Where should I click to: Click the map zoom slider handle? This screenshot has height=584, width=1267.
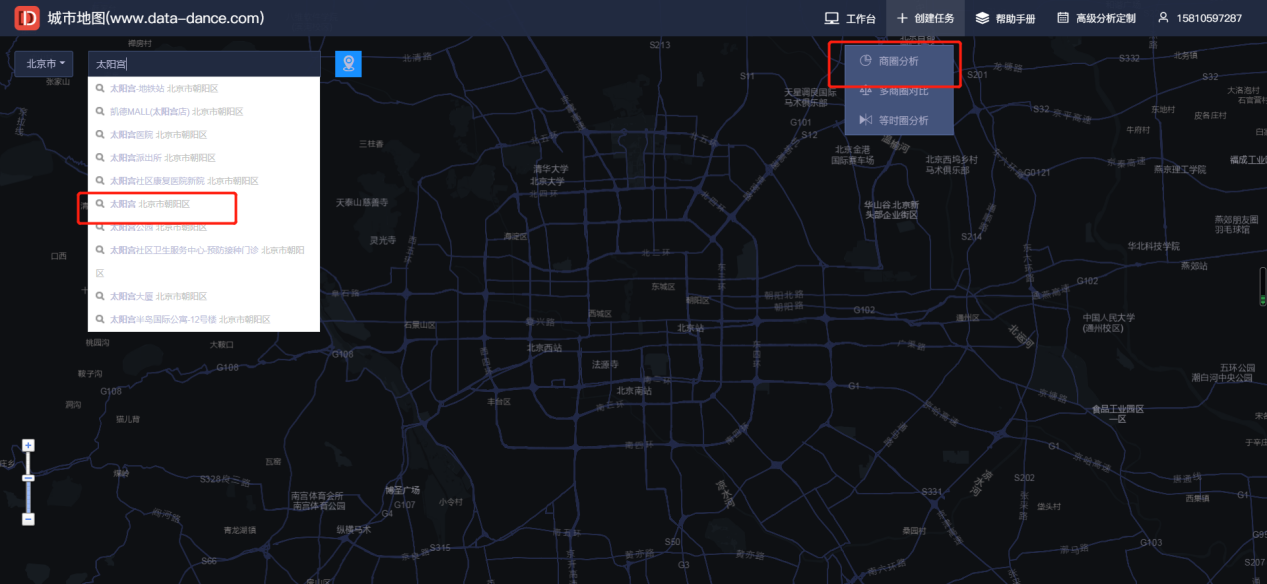point(28,478)
